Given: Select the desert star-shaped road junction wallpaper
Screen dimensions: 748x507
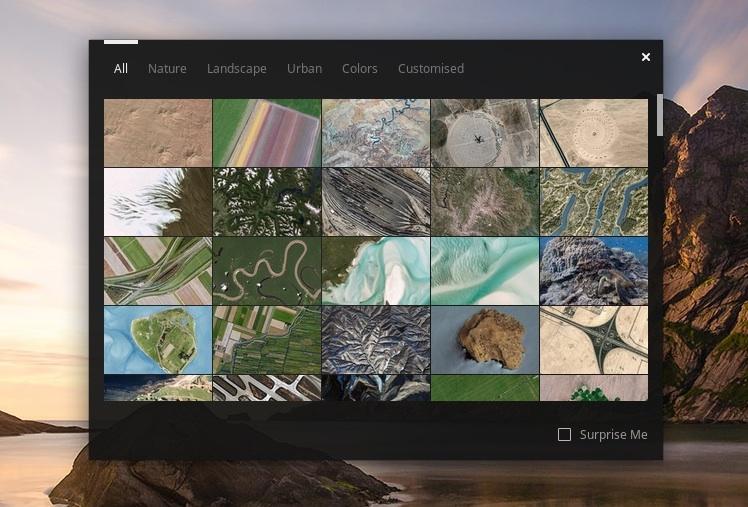Looking at the screenshot, I should coord(594,340).
